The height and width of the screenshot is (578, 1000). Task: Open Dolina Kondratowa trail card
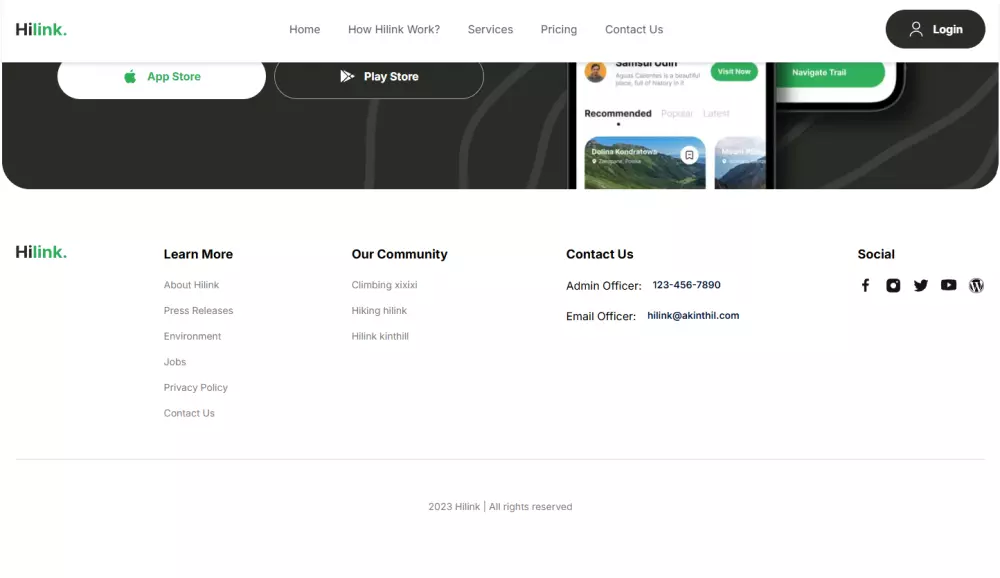(645, 163)
